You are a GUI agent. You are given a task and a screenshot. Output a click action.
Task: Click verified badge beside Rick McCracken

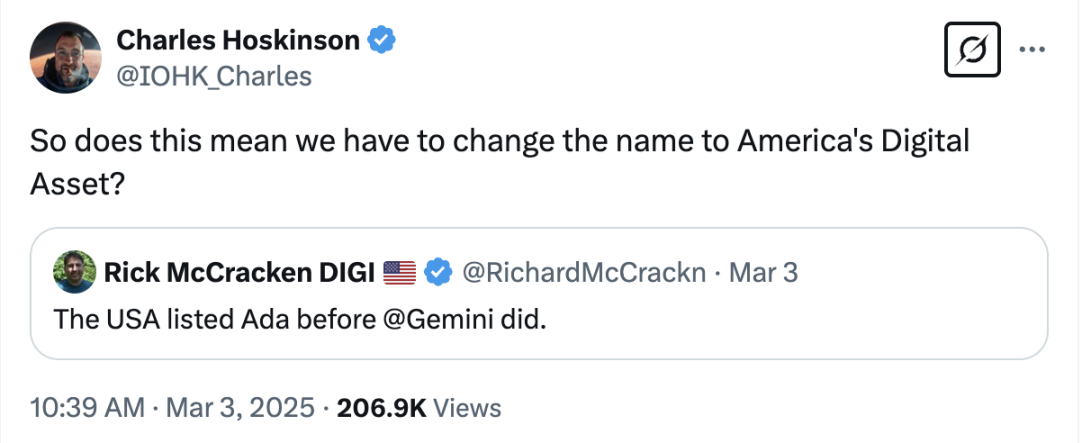[437, 271]
